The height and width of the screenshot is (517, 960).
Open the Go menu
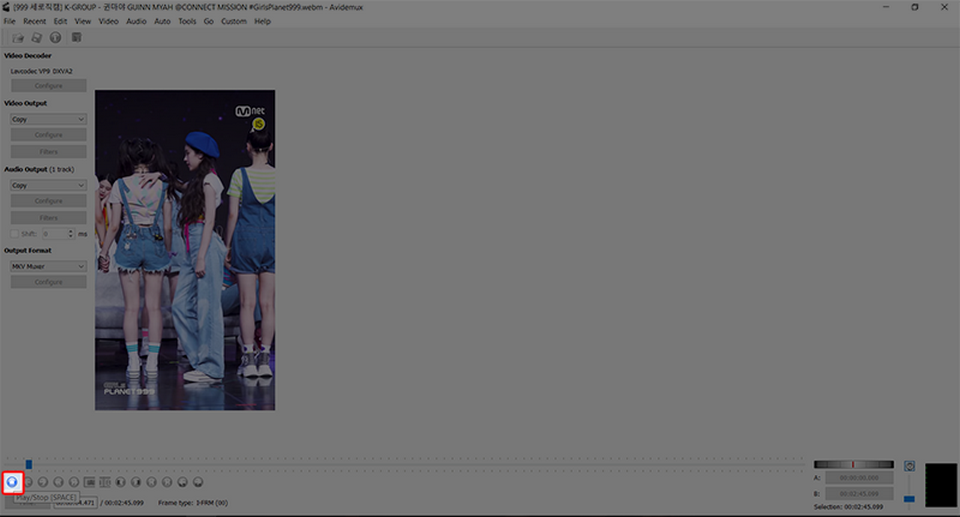click(x=209, y=21)
